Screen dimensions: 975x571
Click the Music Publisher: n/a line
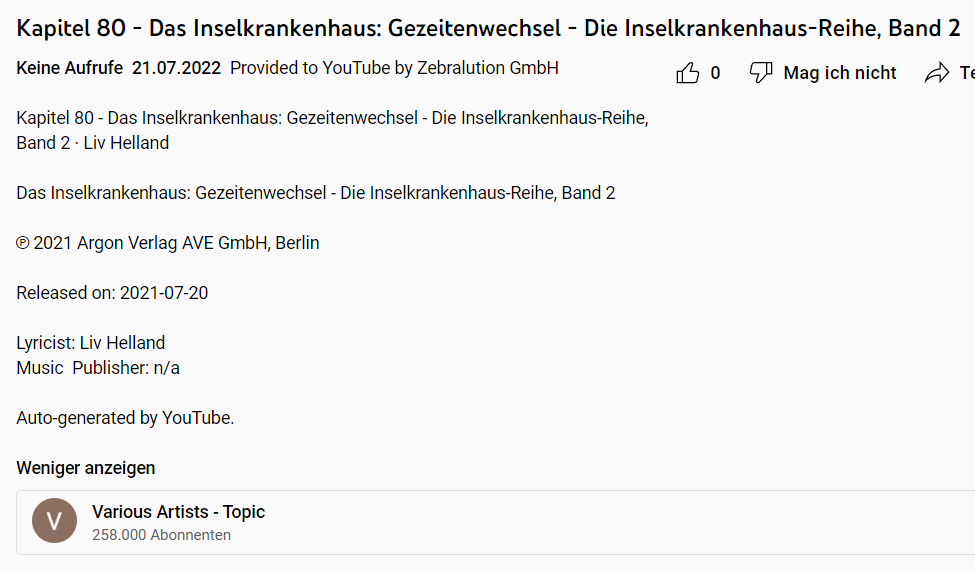tap(98, 368)
